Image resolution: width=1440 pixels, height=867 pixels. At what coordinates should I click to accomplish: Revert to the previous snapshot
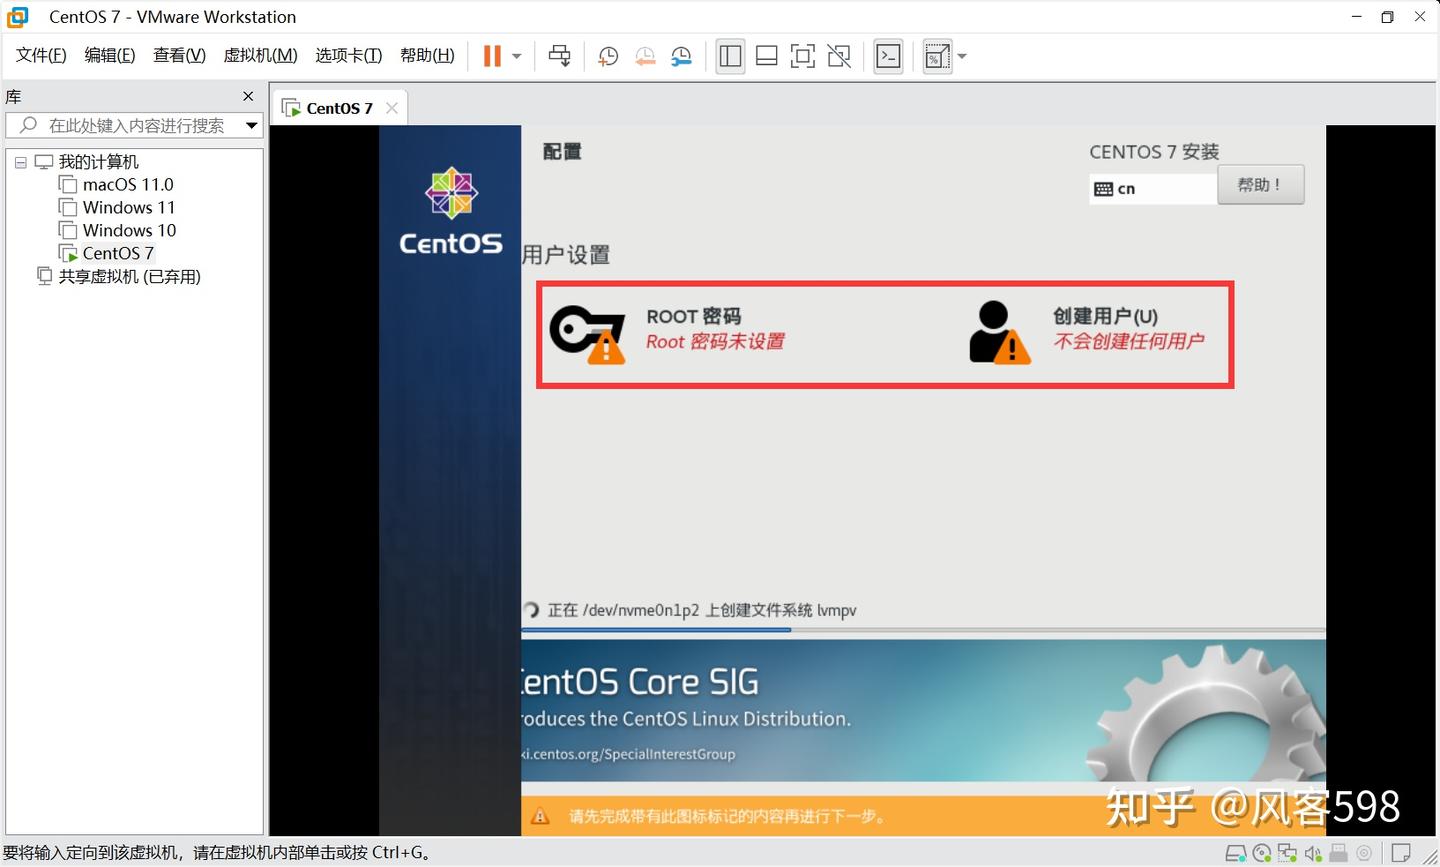(645, 56)
